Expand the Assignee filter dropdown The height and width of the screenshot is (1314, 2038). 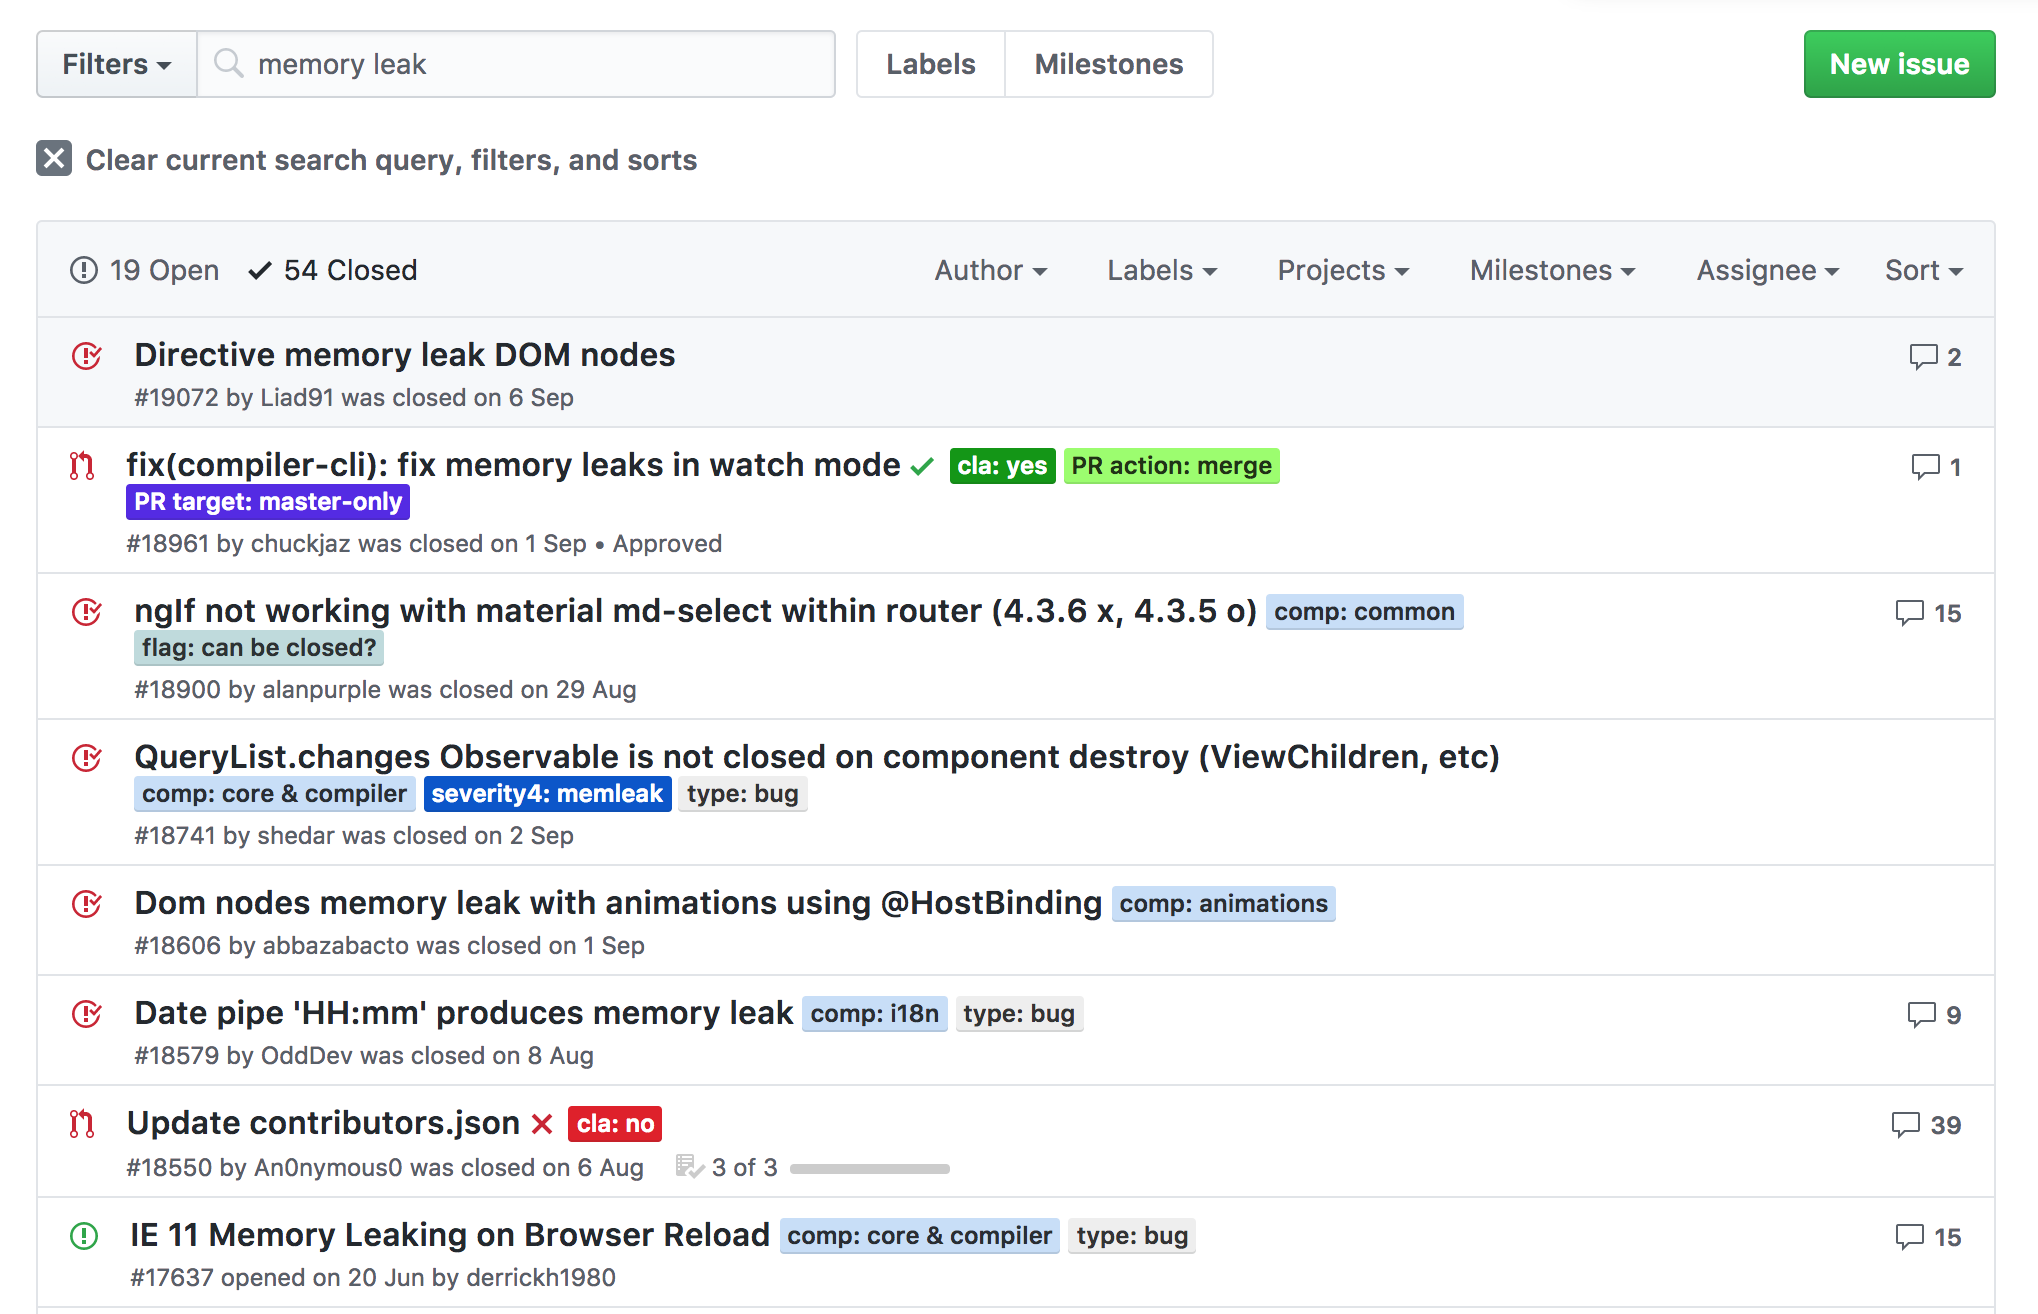click(1767, 270)
